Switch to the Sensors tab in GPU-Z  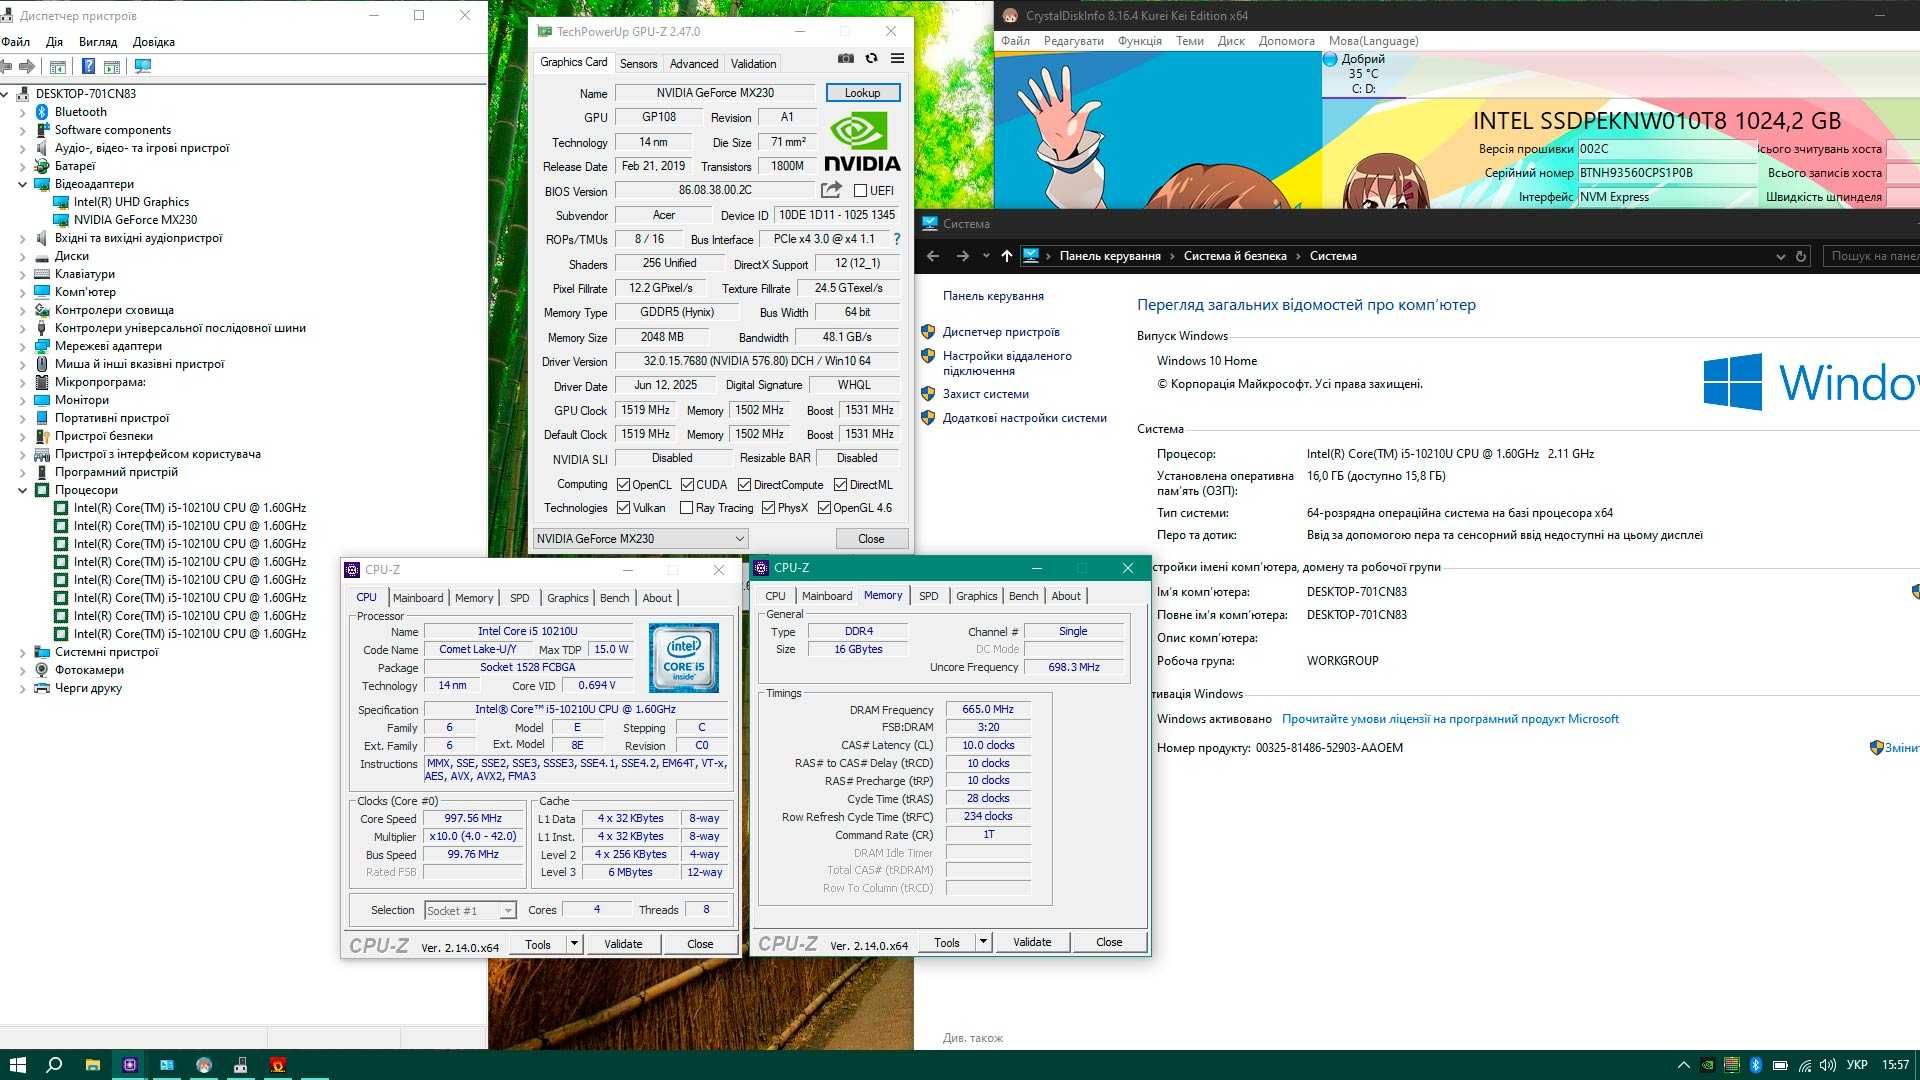click(x=638, y=63)
